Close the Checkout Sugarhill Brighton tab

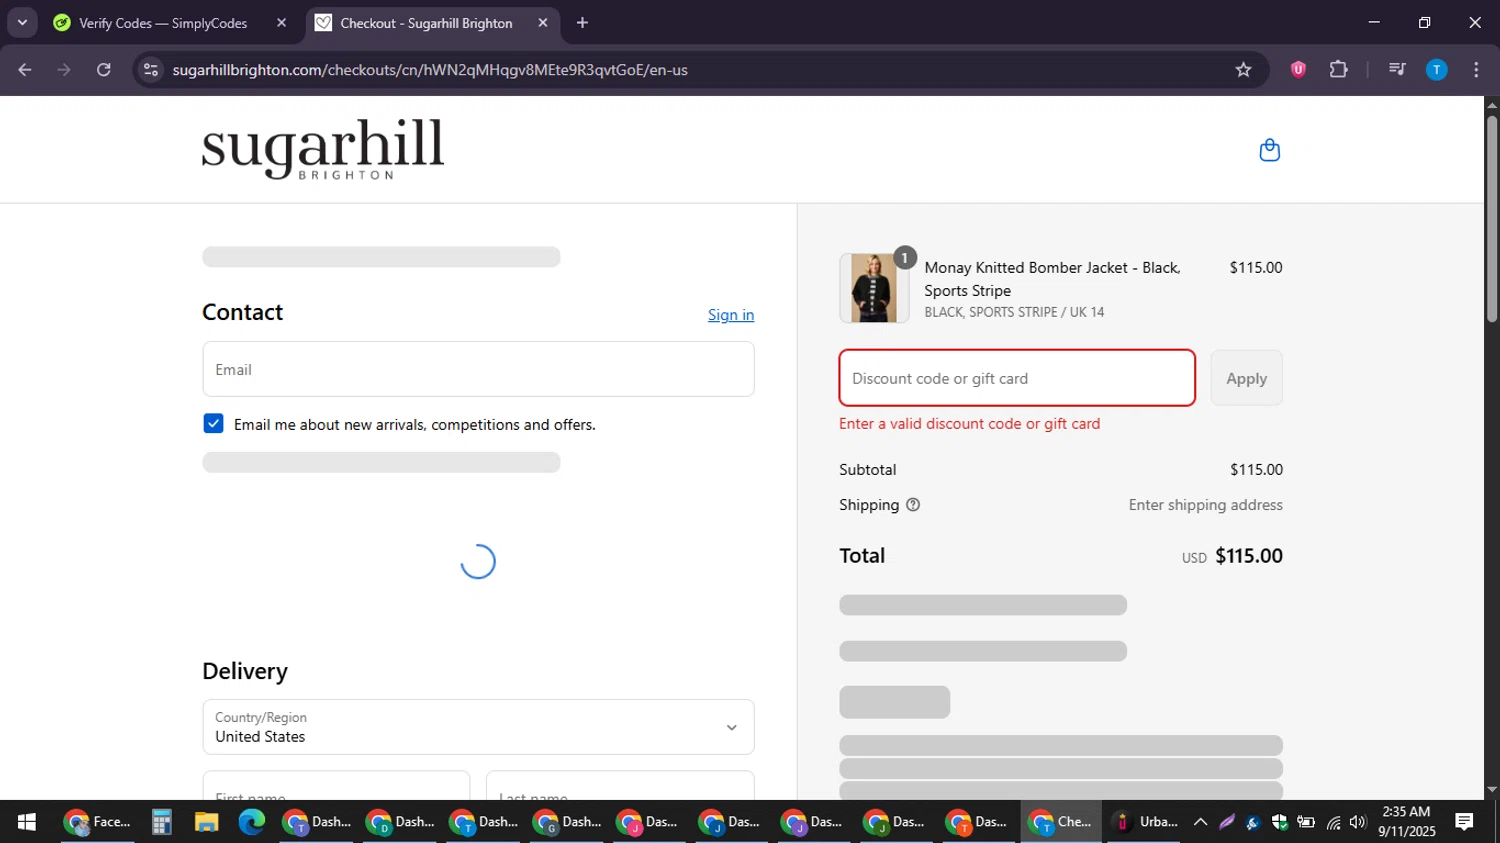coord(543,23)
